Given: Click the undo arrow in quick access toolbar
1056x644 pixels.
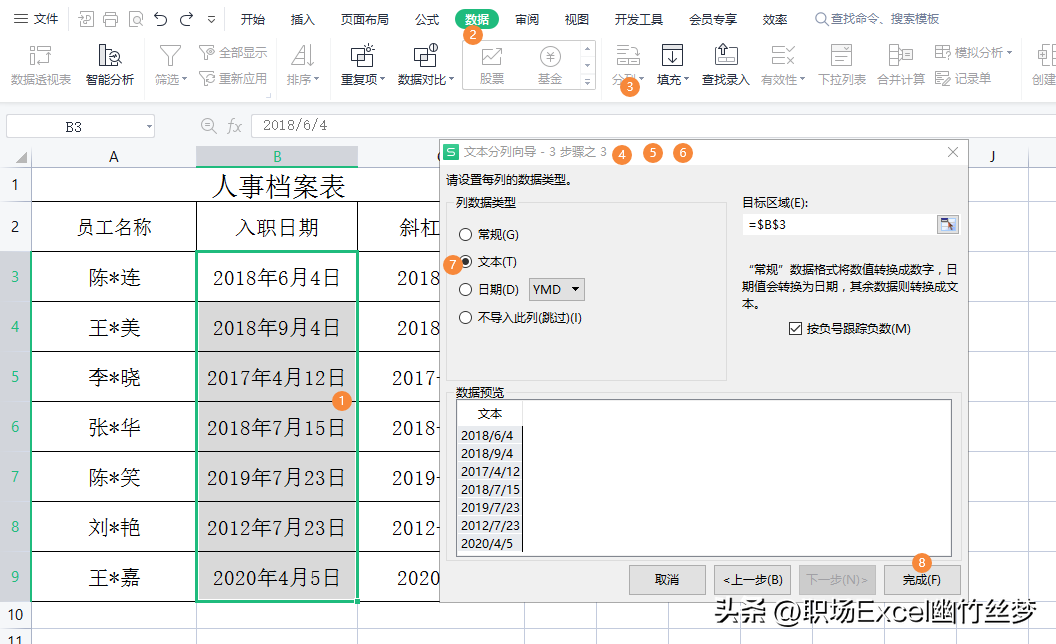Looking at the screenshot, I should pos(160,20).
